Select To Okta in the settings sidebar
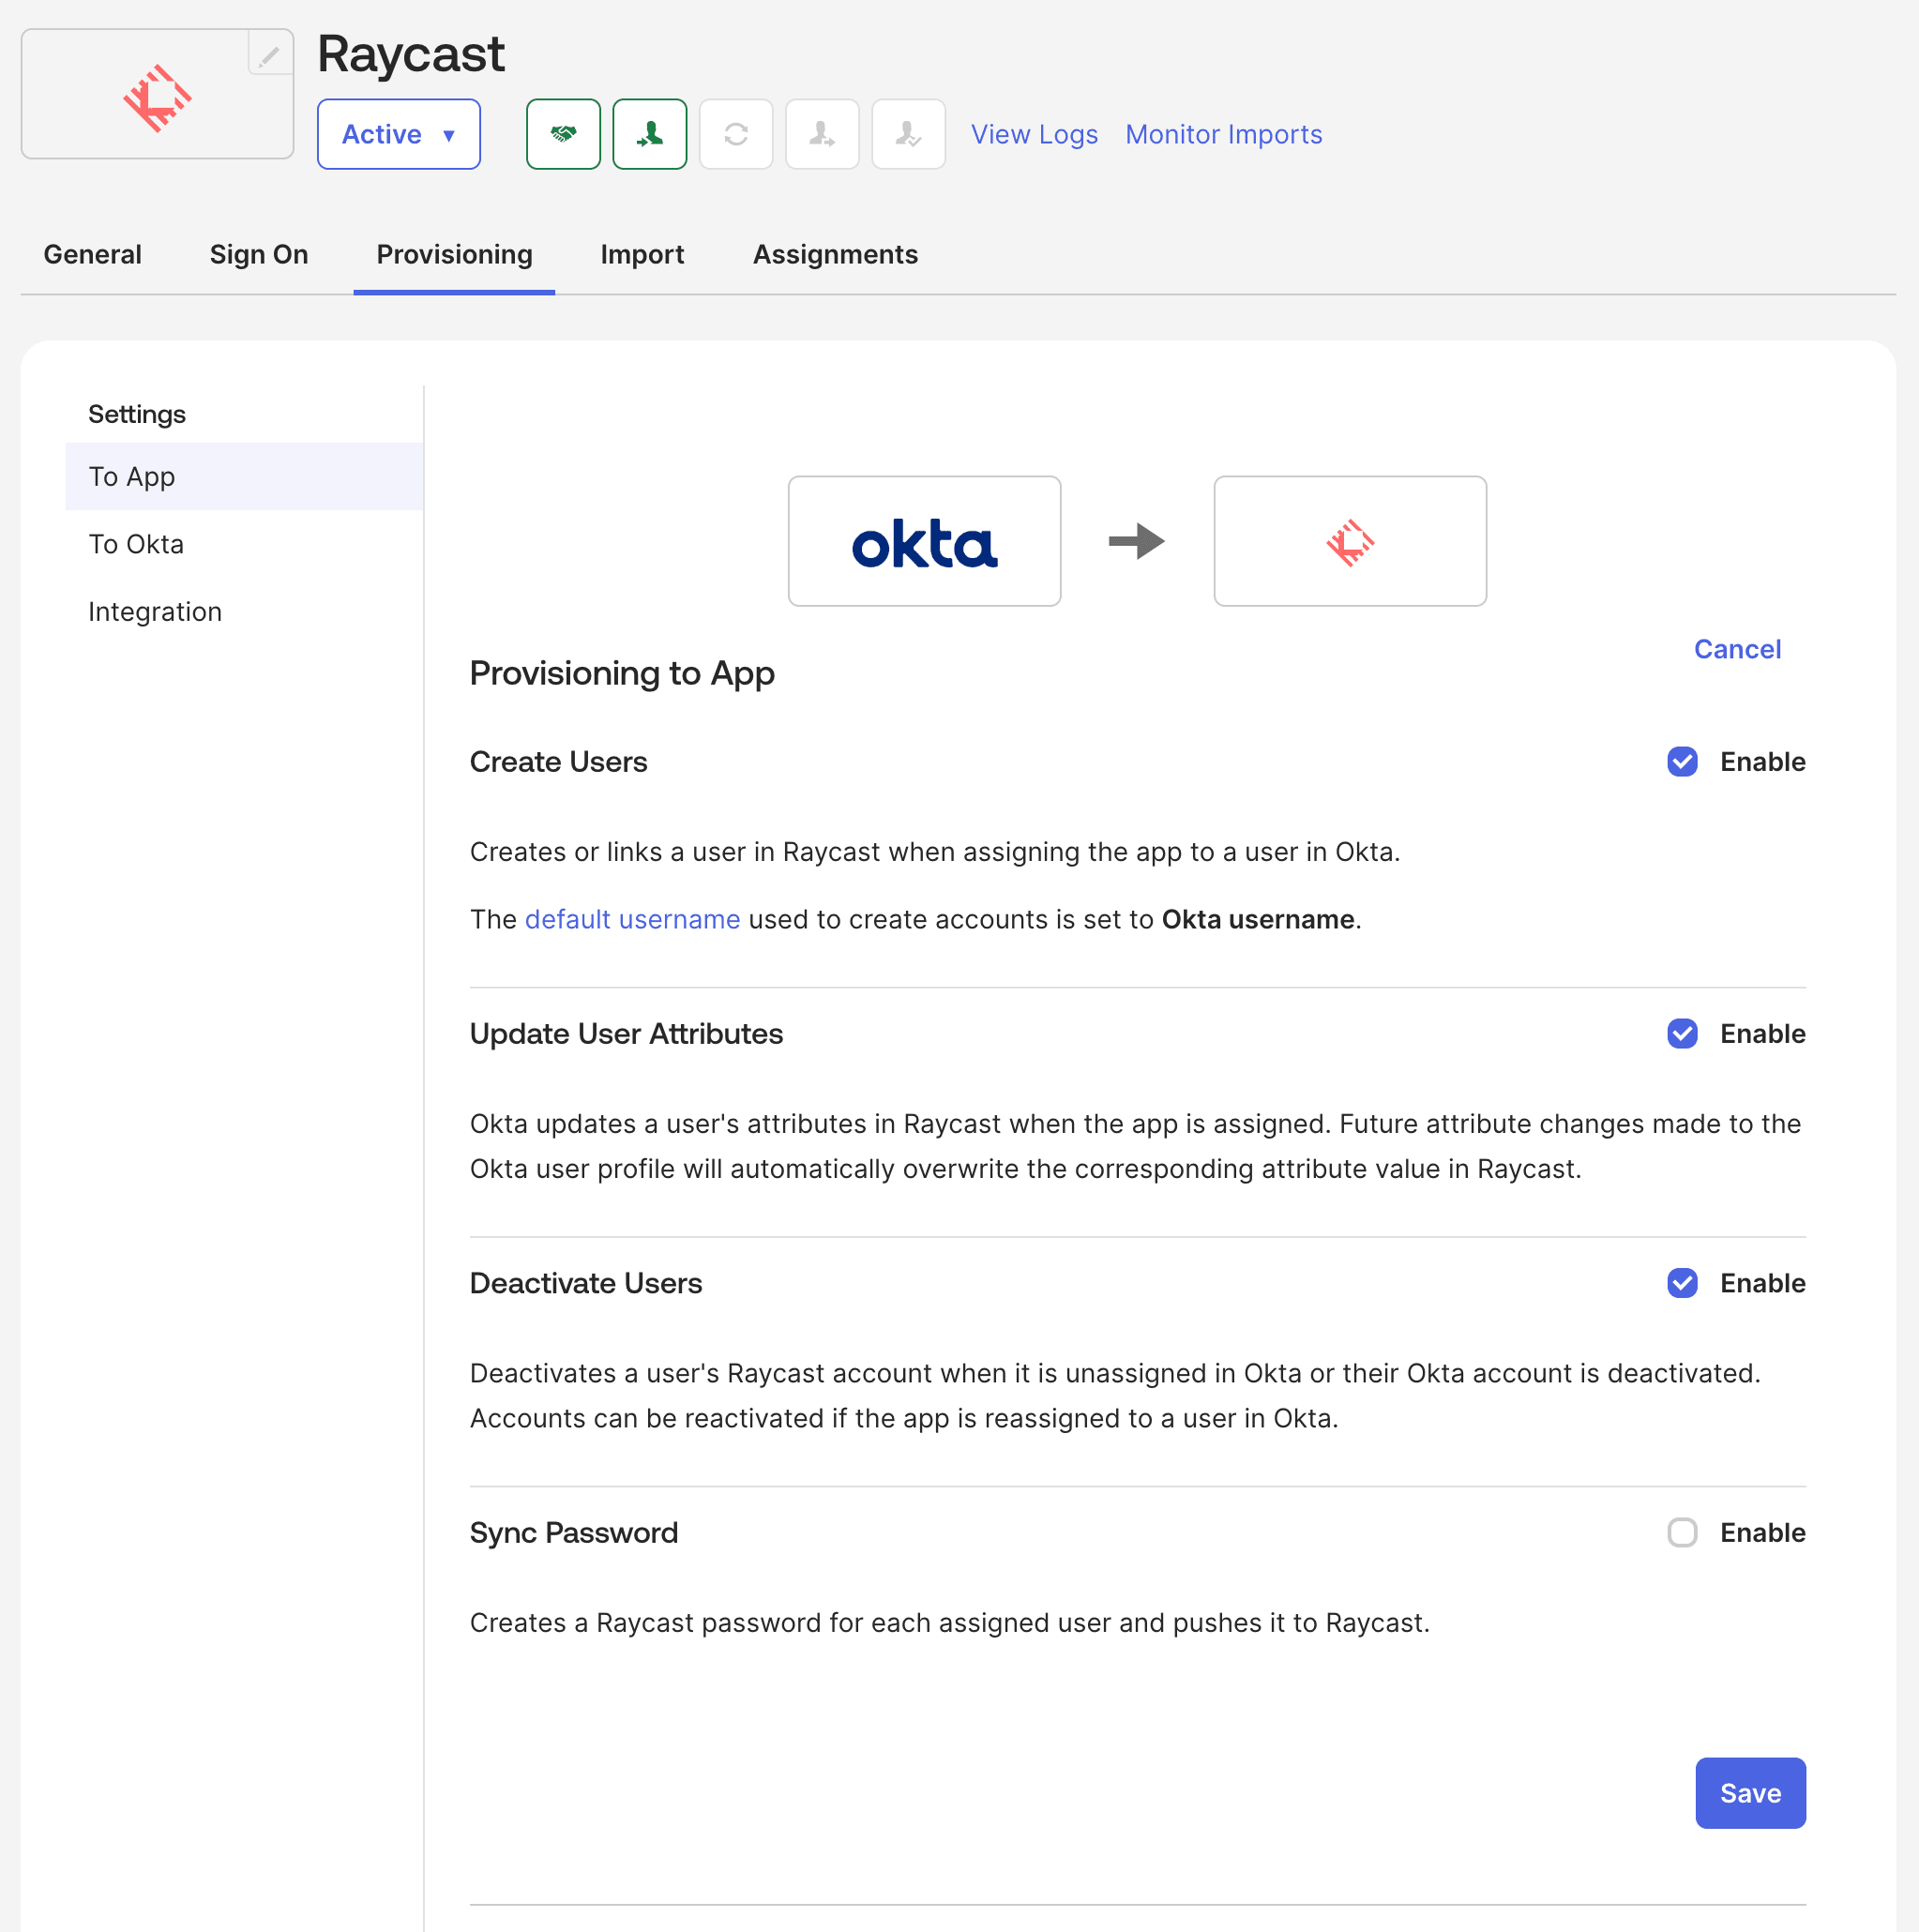The image size is (1919, 1932). (x=136, y=543)
